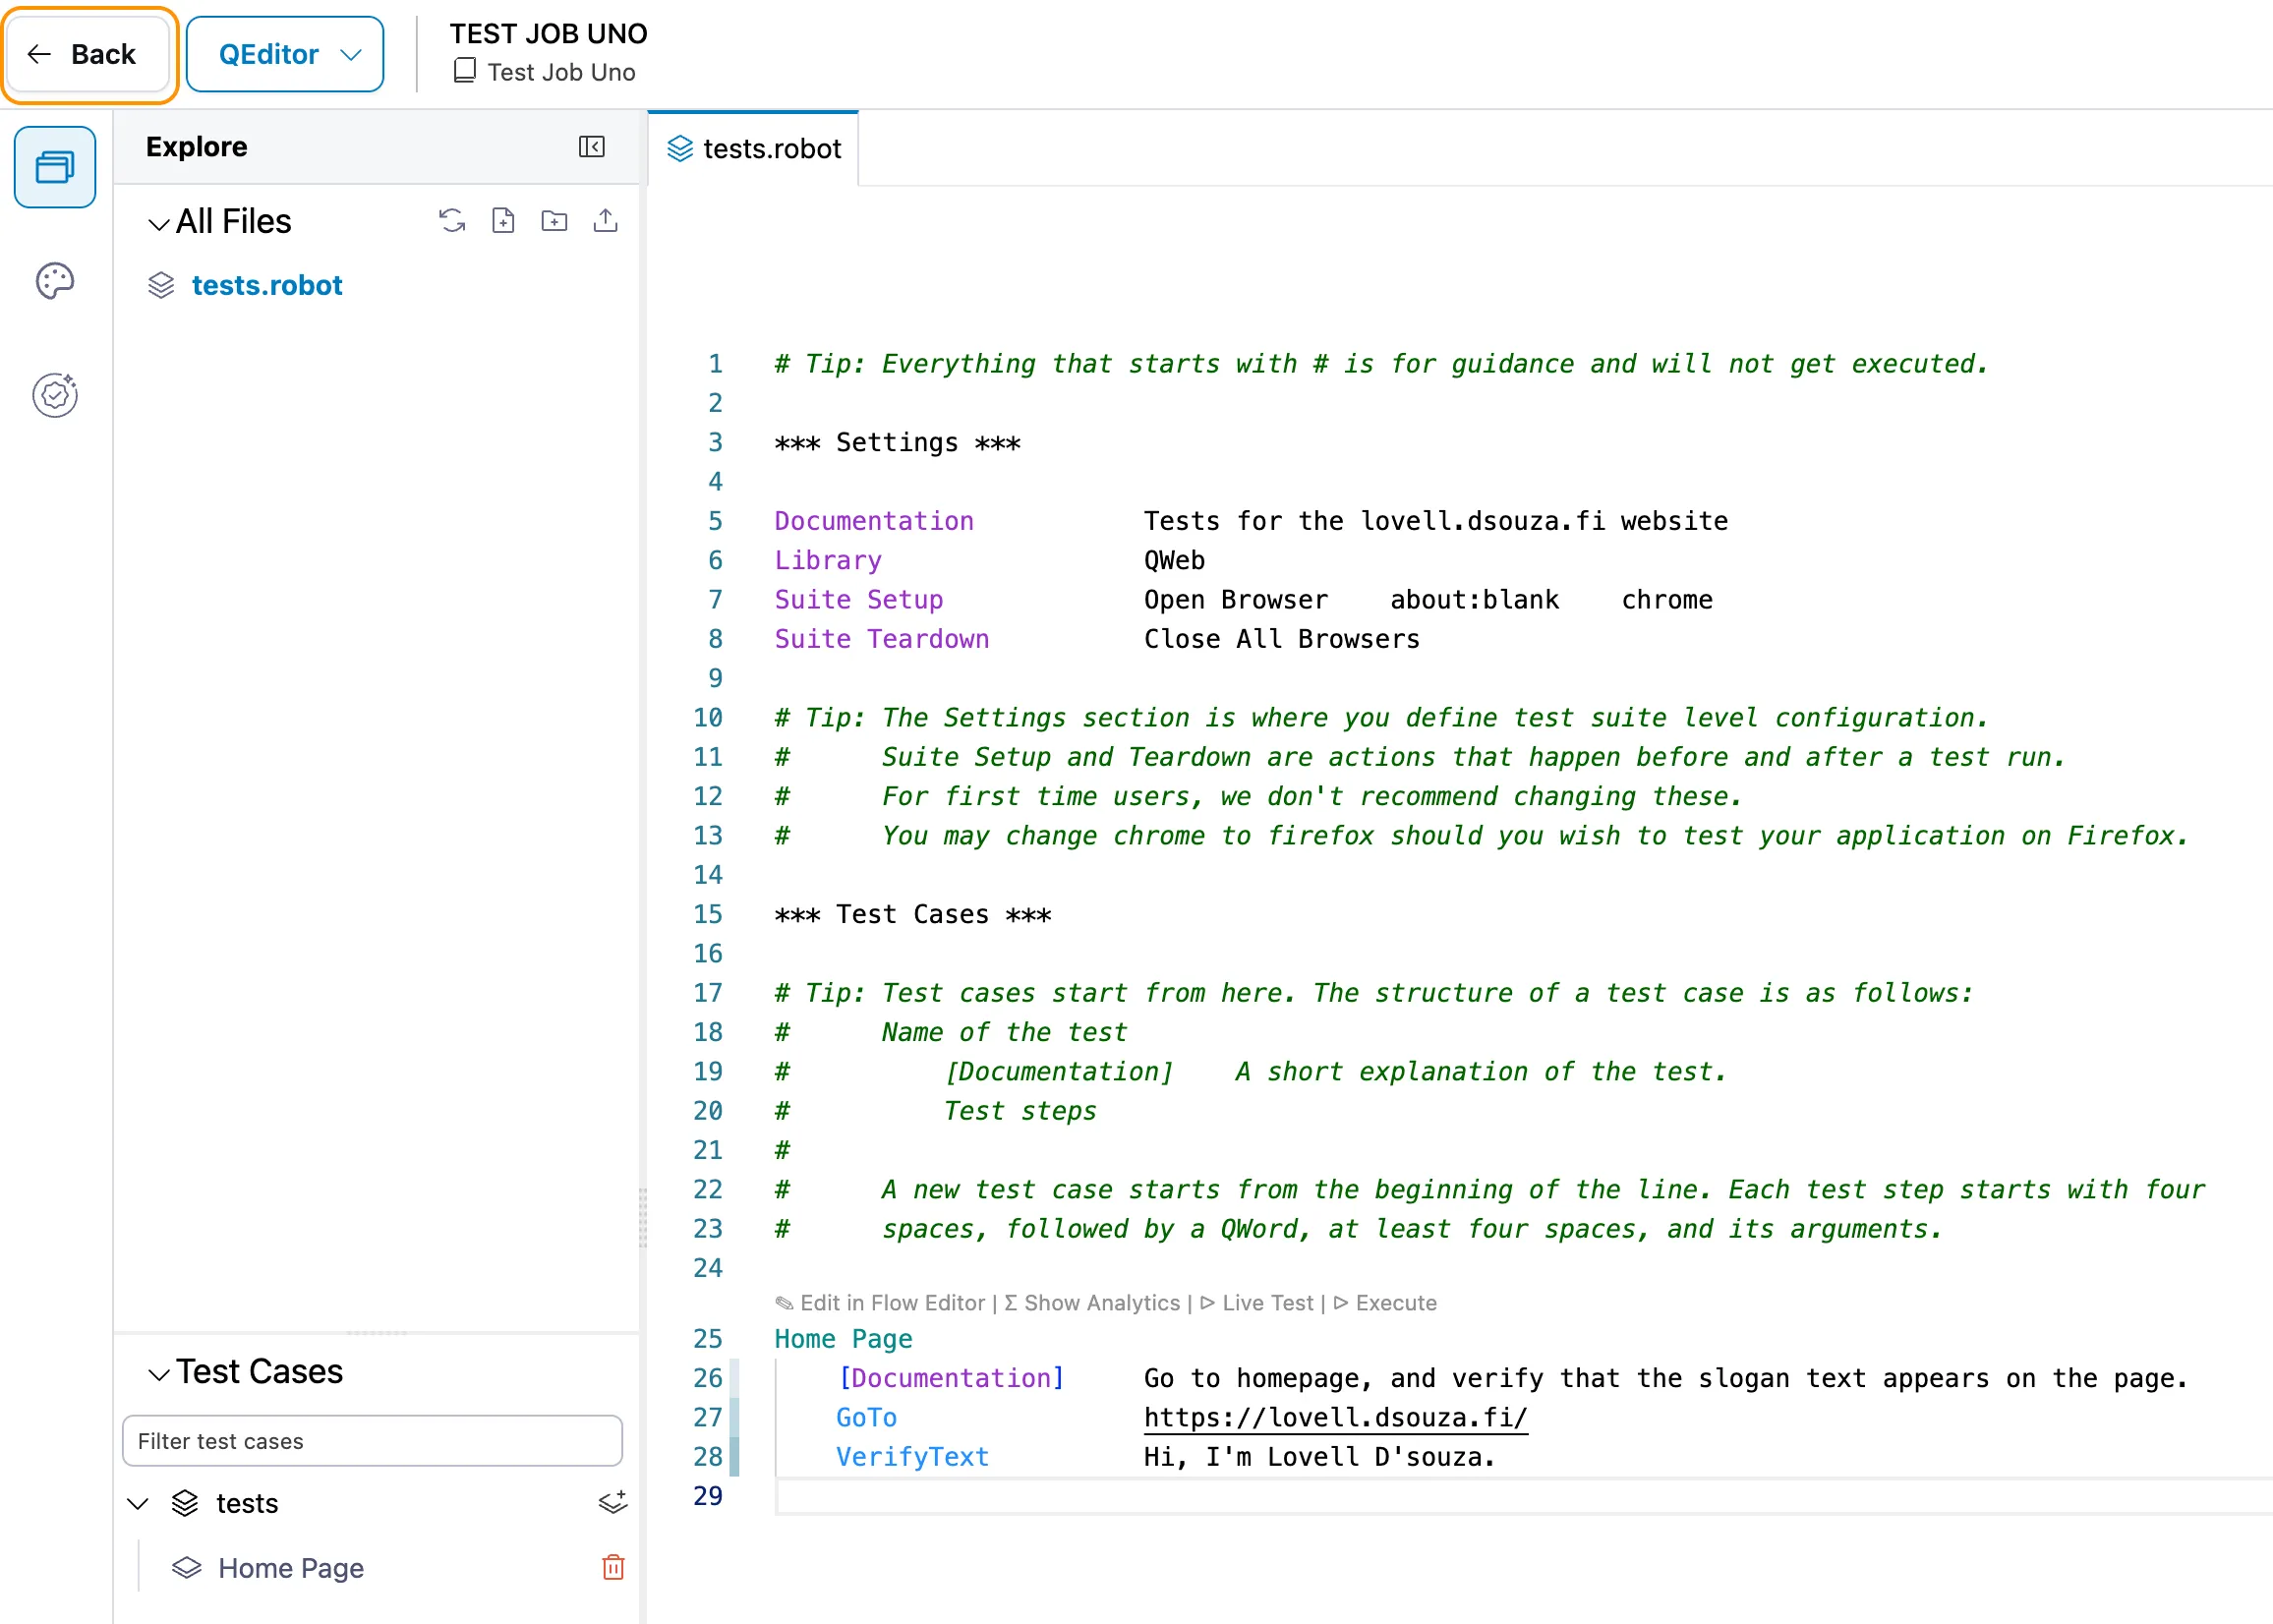
Task: Open the theme palette panel in the sidebar
Action: coord(54,281)
